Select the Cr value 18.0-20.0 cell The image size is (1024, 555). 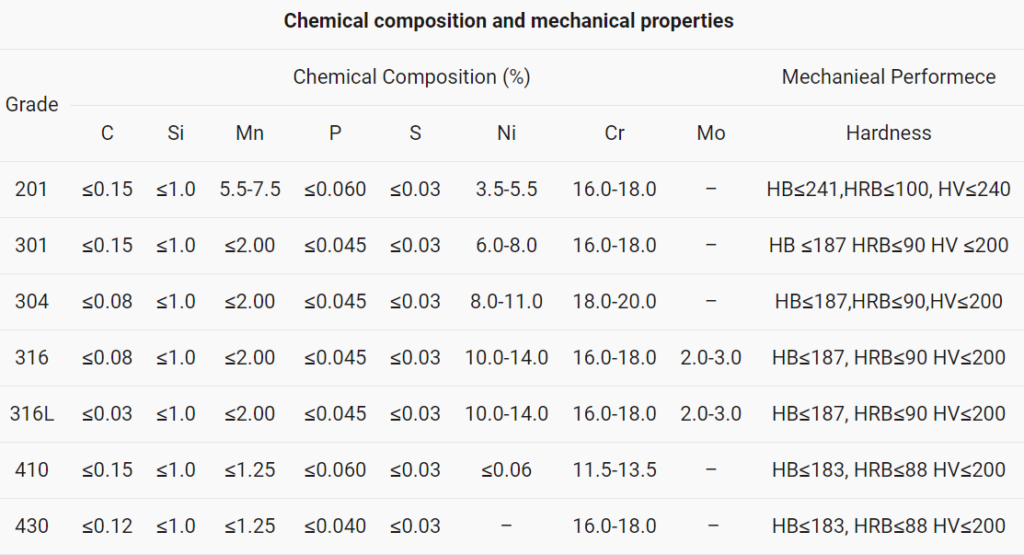click(614, 301)
